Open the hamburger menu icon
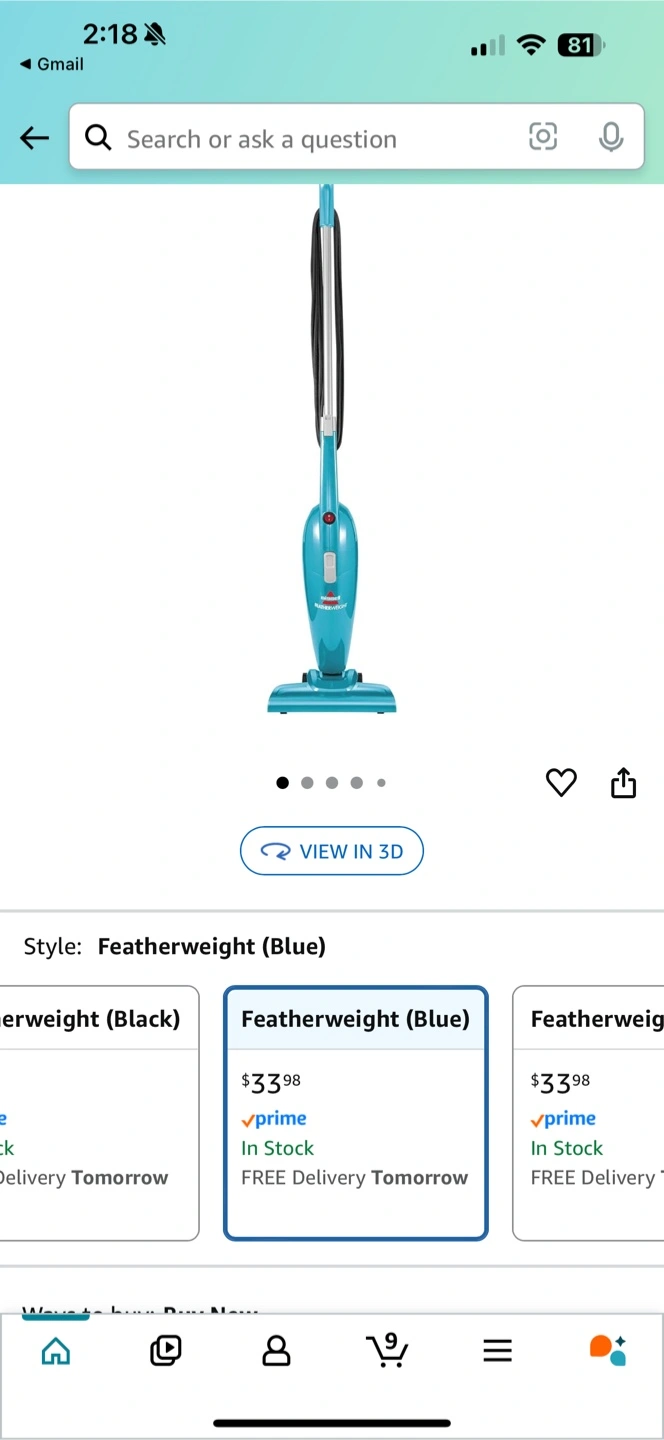Screen dimensions: 664x1440 pyautogui.click(x=497, y=1351)
